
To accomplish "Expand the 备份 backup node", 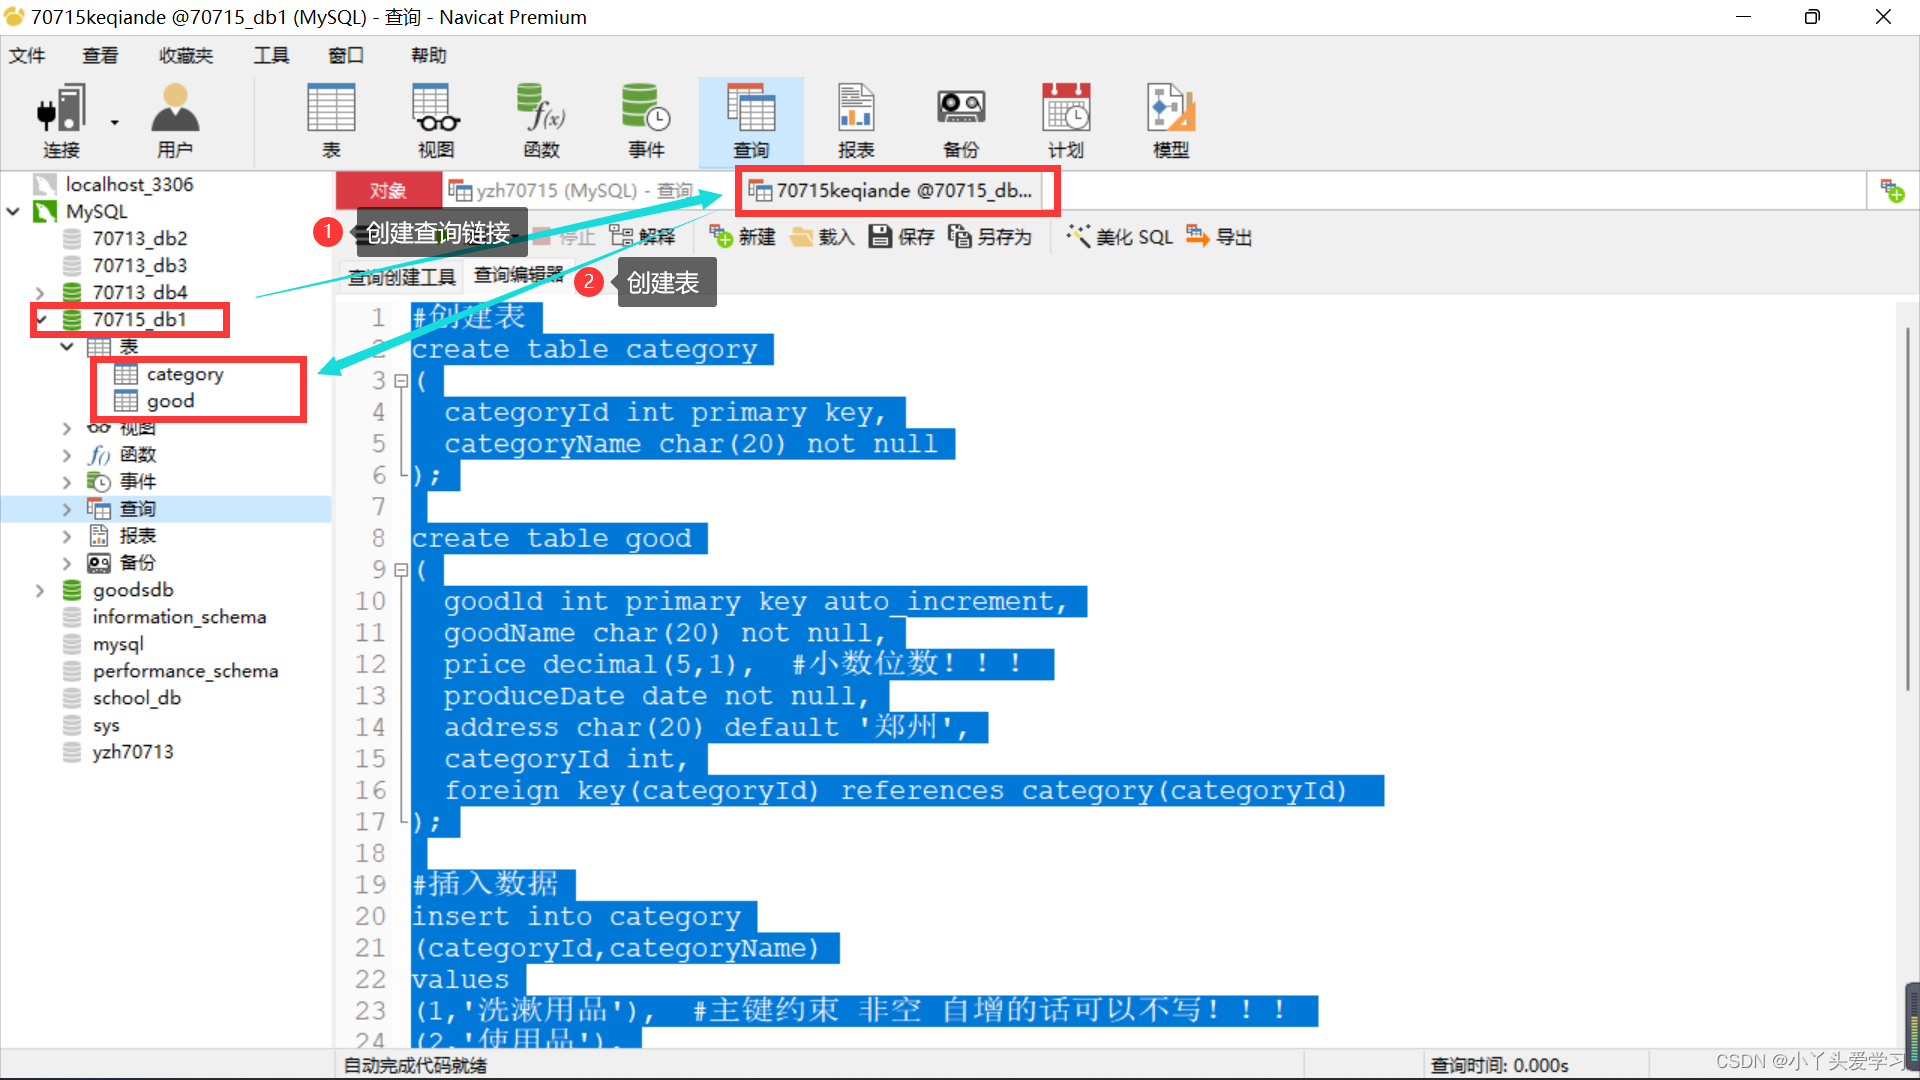I will 67,563.
